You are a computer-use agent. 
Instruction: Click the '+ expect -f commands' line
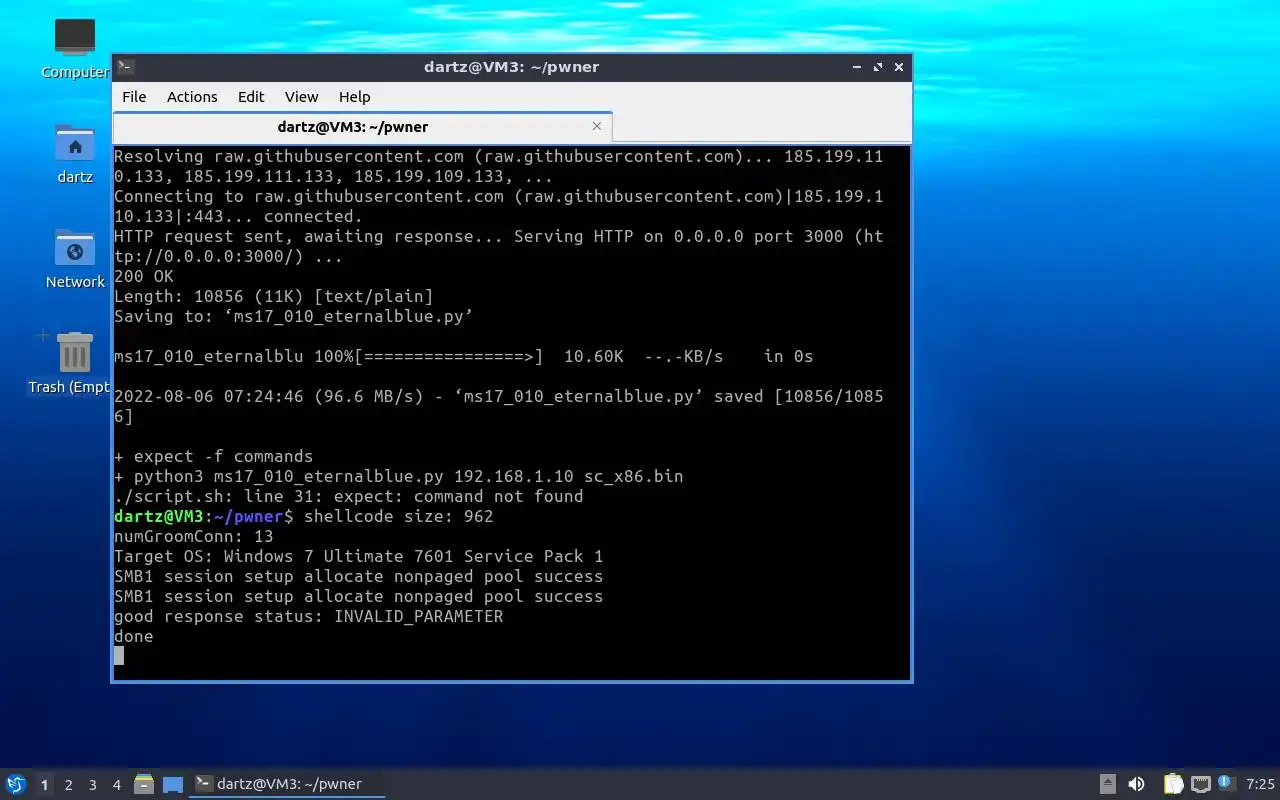[214, 456]
